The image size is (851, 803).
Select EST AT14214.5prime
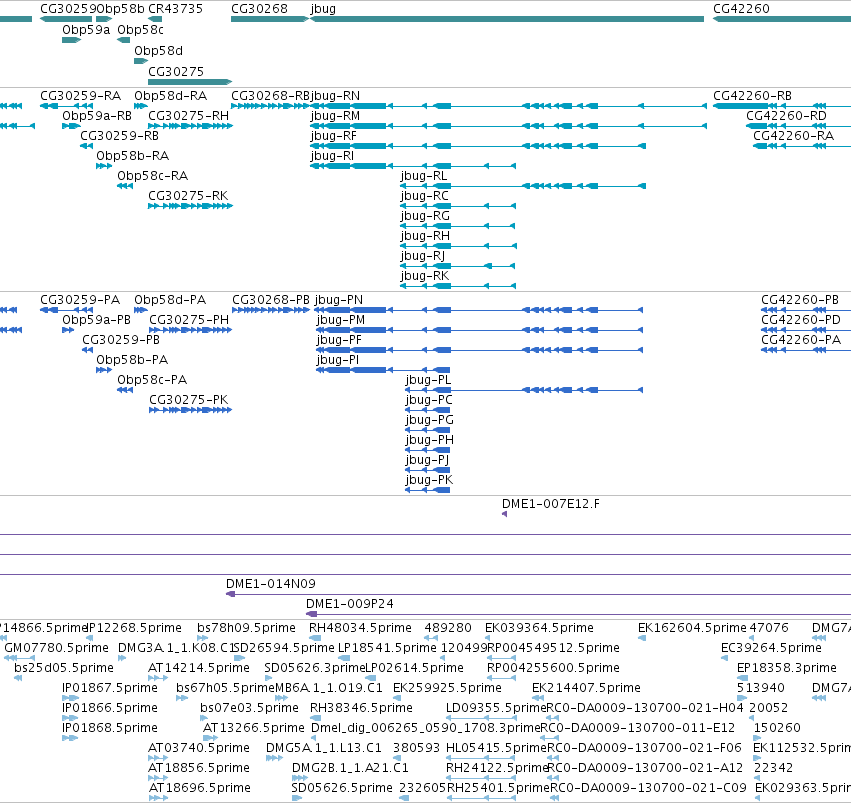(199, 668)
